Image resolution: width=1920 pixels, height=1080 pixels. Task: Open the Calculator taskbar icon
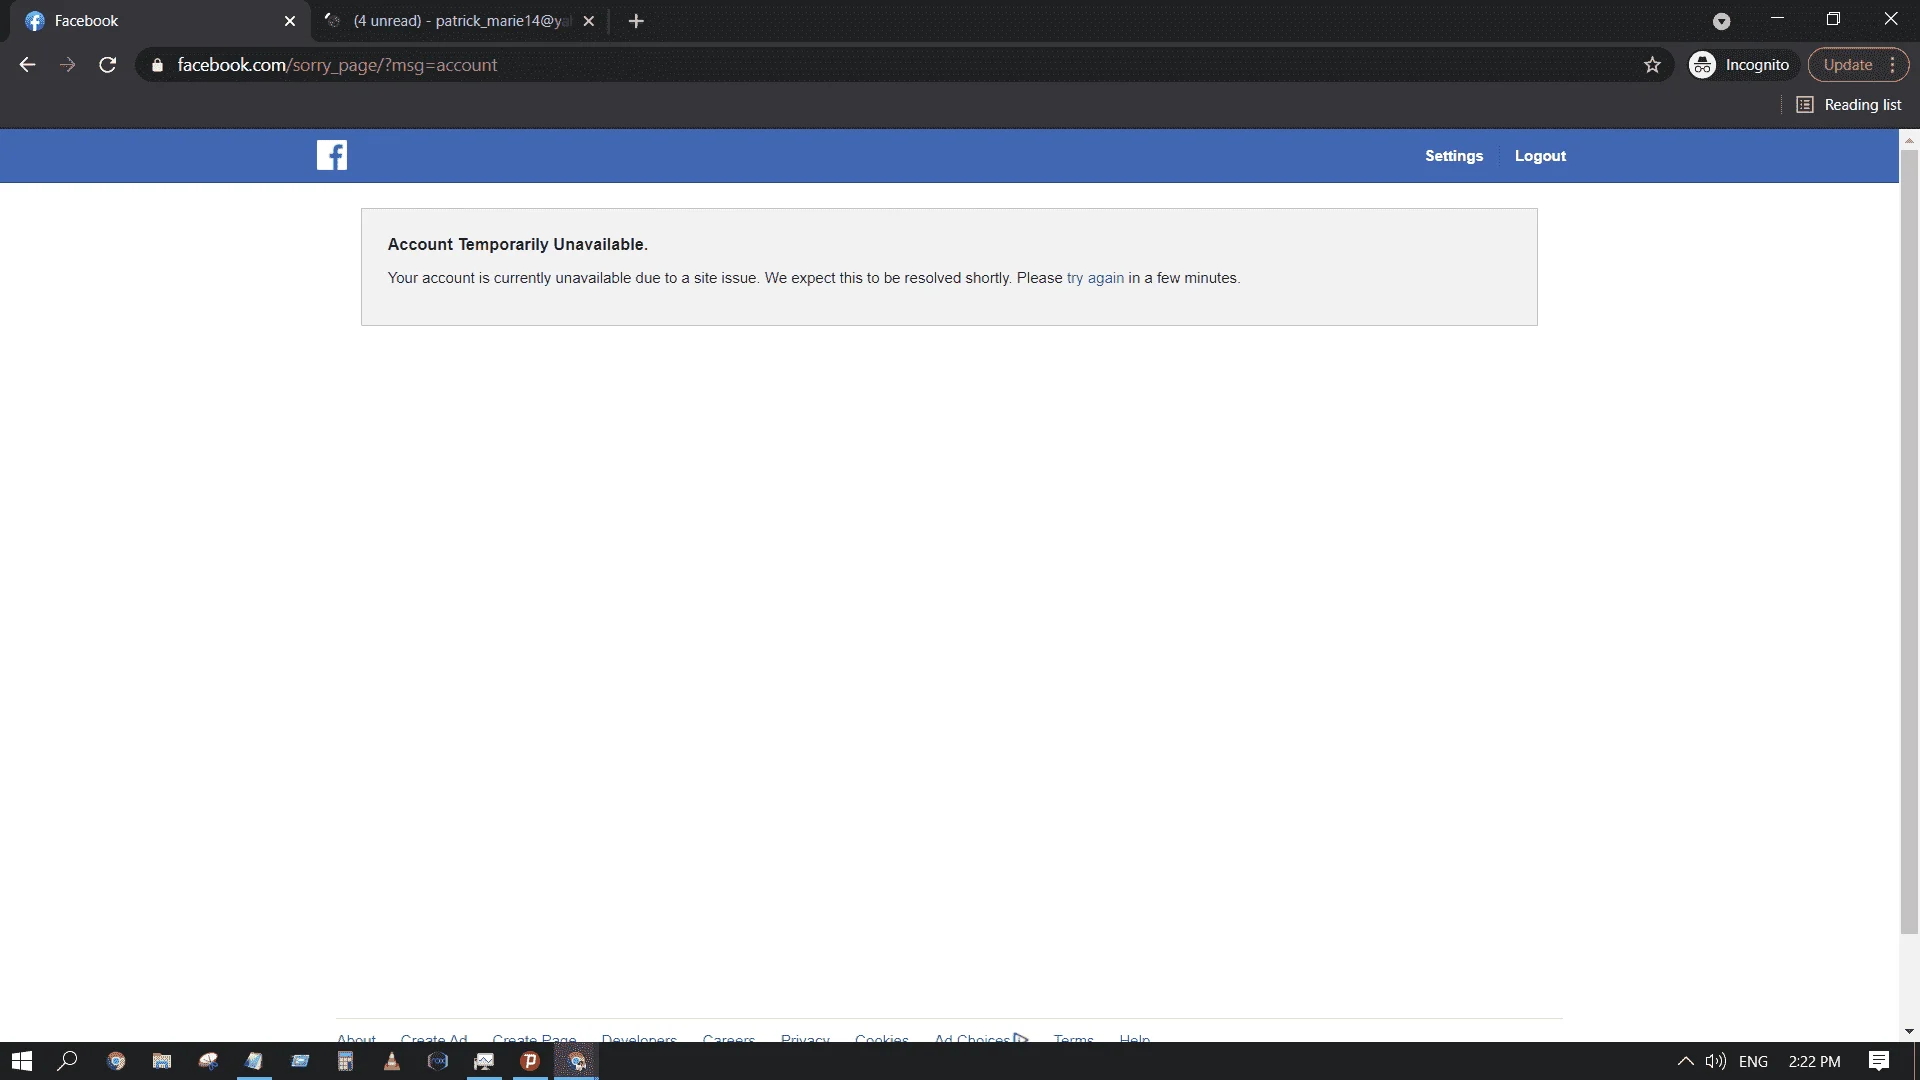point(346,1061)
